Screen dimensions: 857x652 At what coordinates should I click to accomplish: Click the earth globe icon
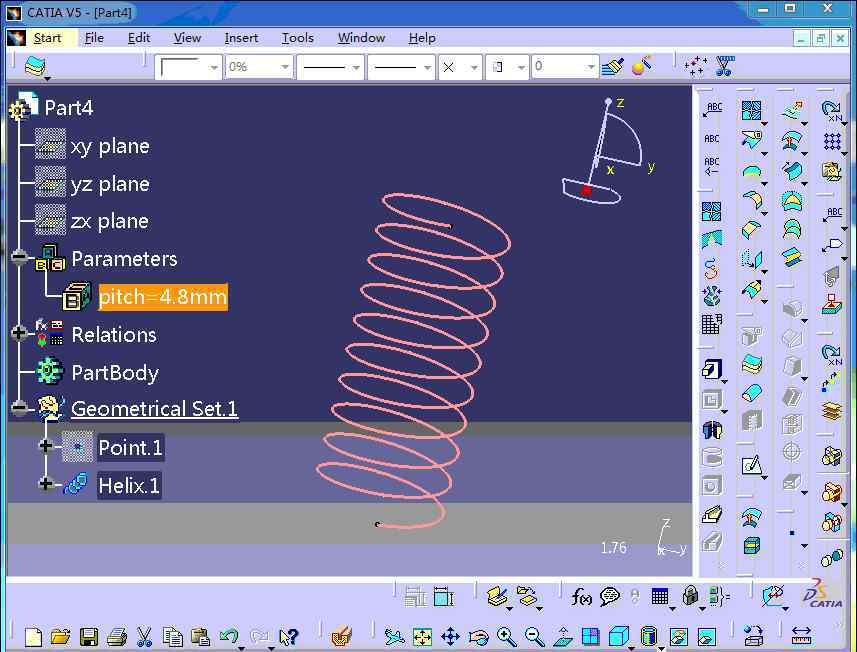712,295
